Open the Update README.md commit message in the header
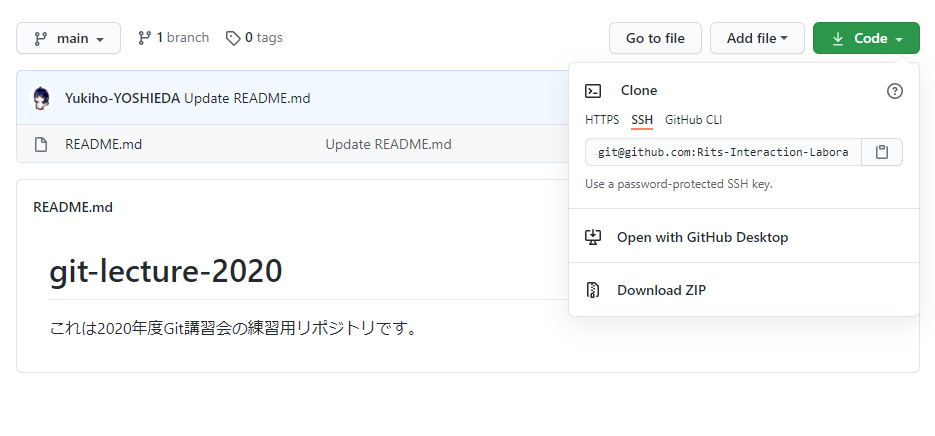Screen dimensions: 935x436 tap(247, 98)
